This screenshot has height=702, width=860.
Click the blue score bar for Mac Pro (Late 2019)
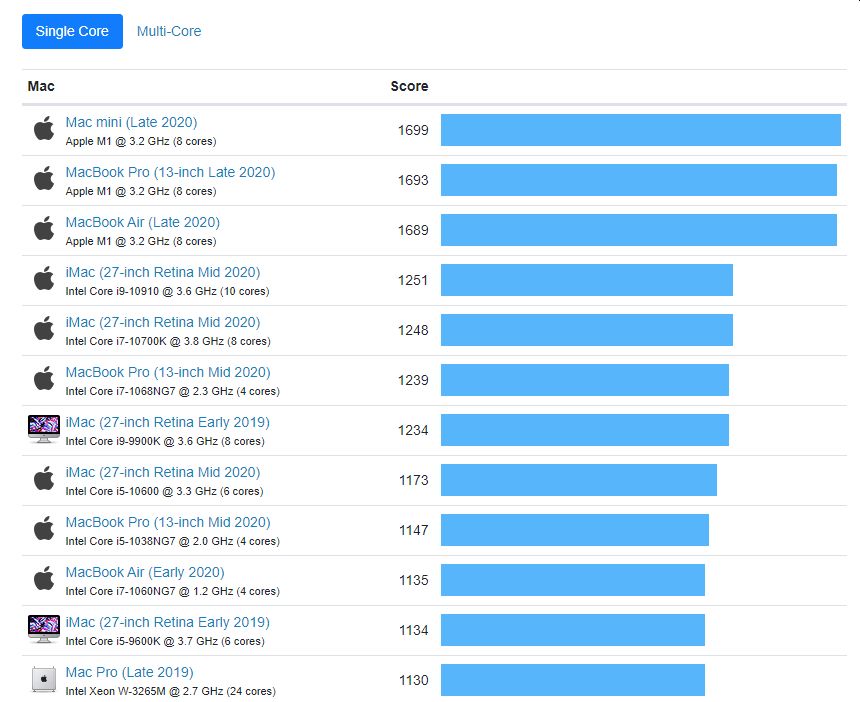click(573, 680)
